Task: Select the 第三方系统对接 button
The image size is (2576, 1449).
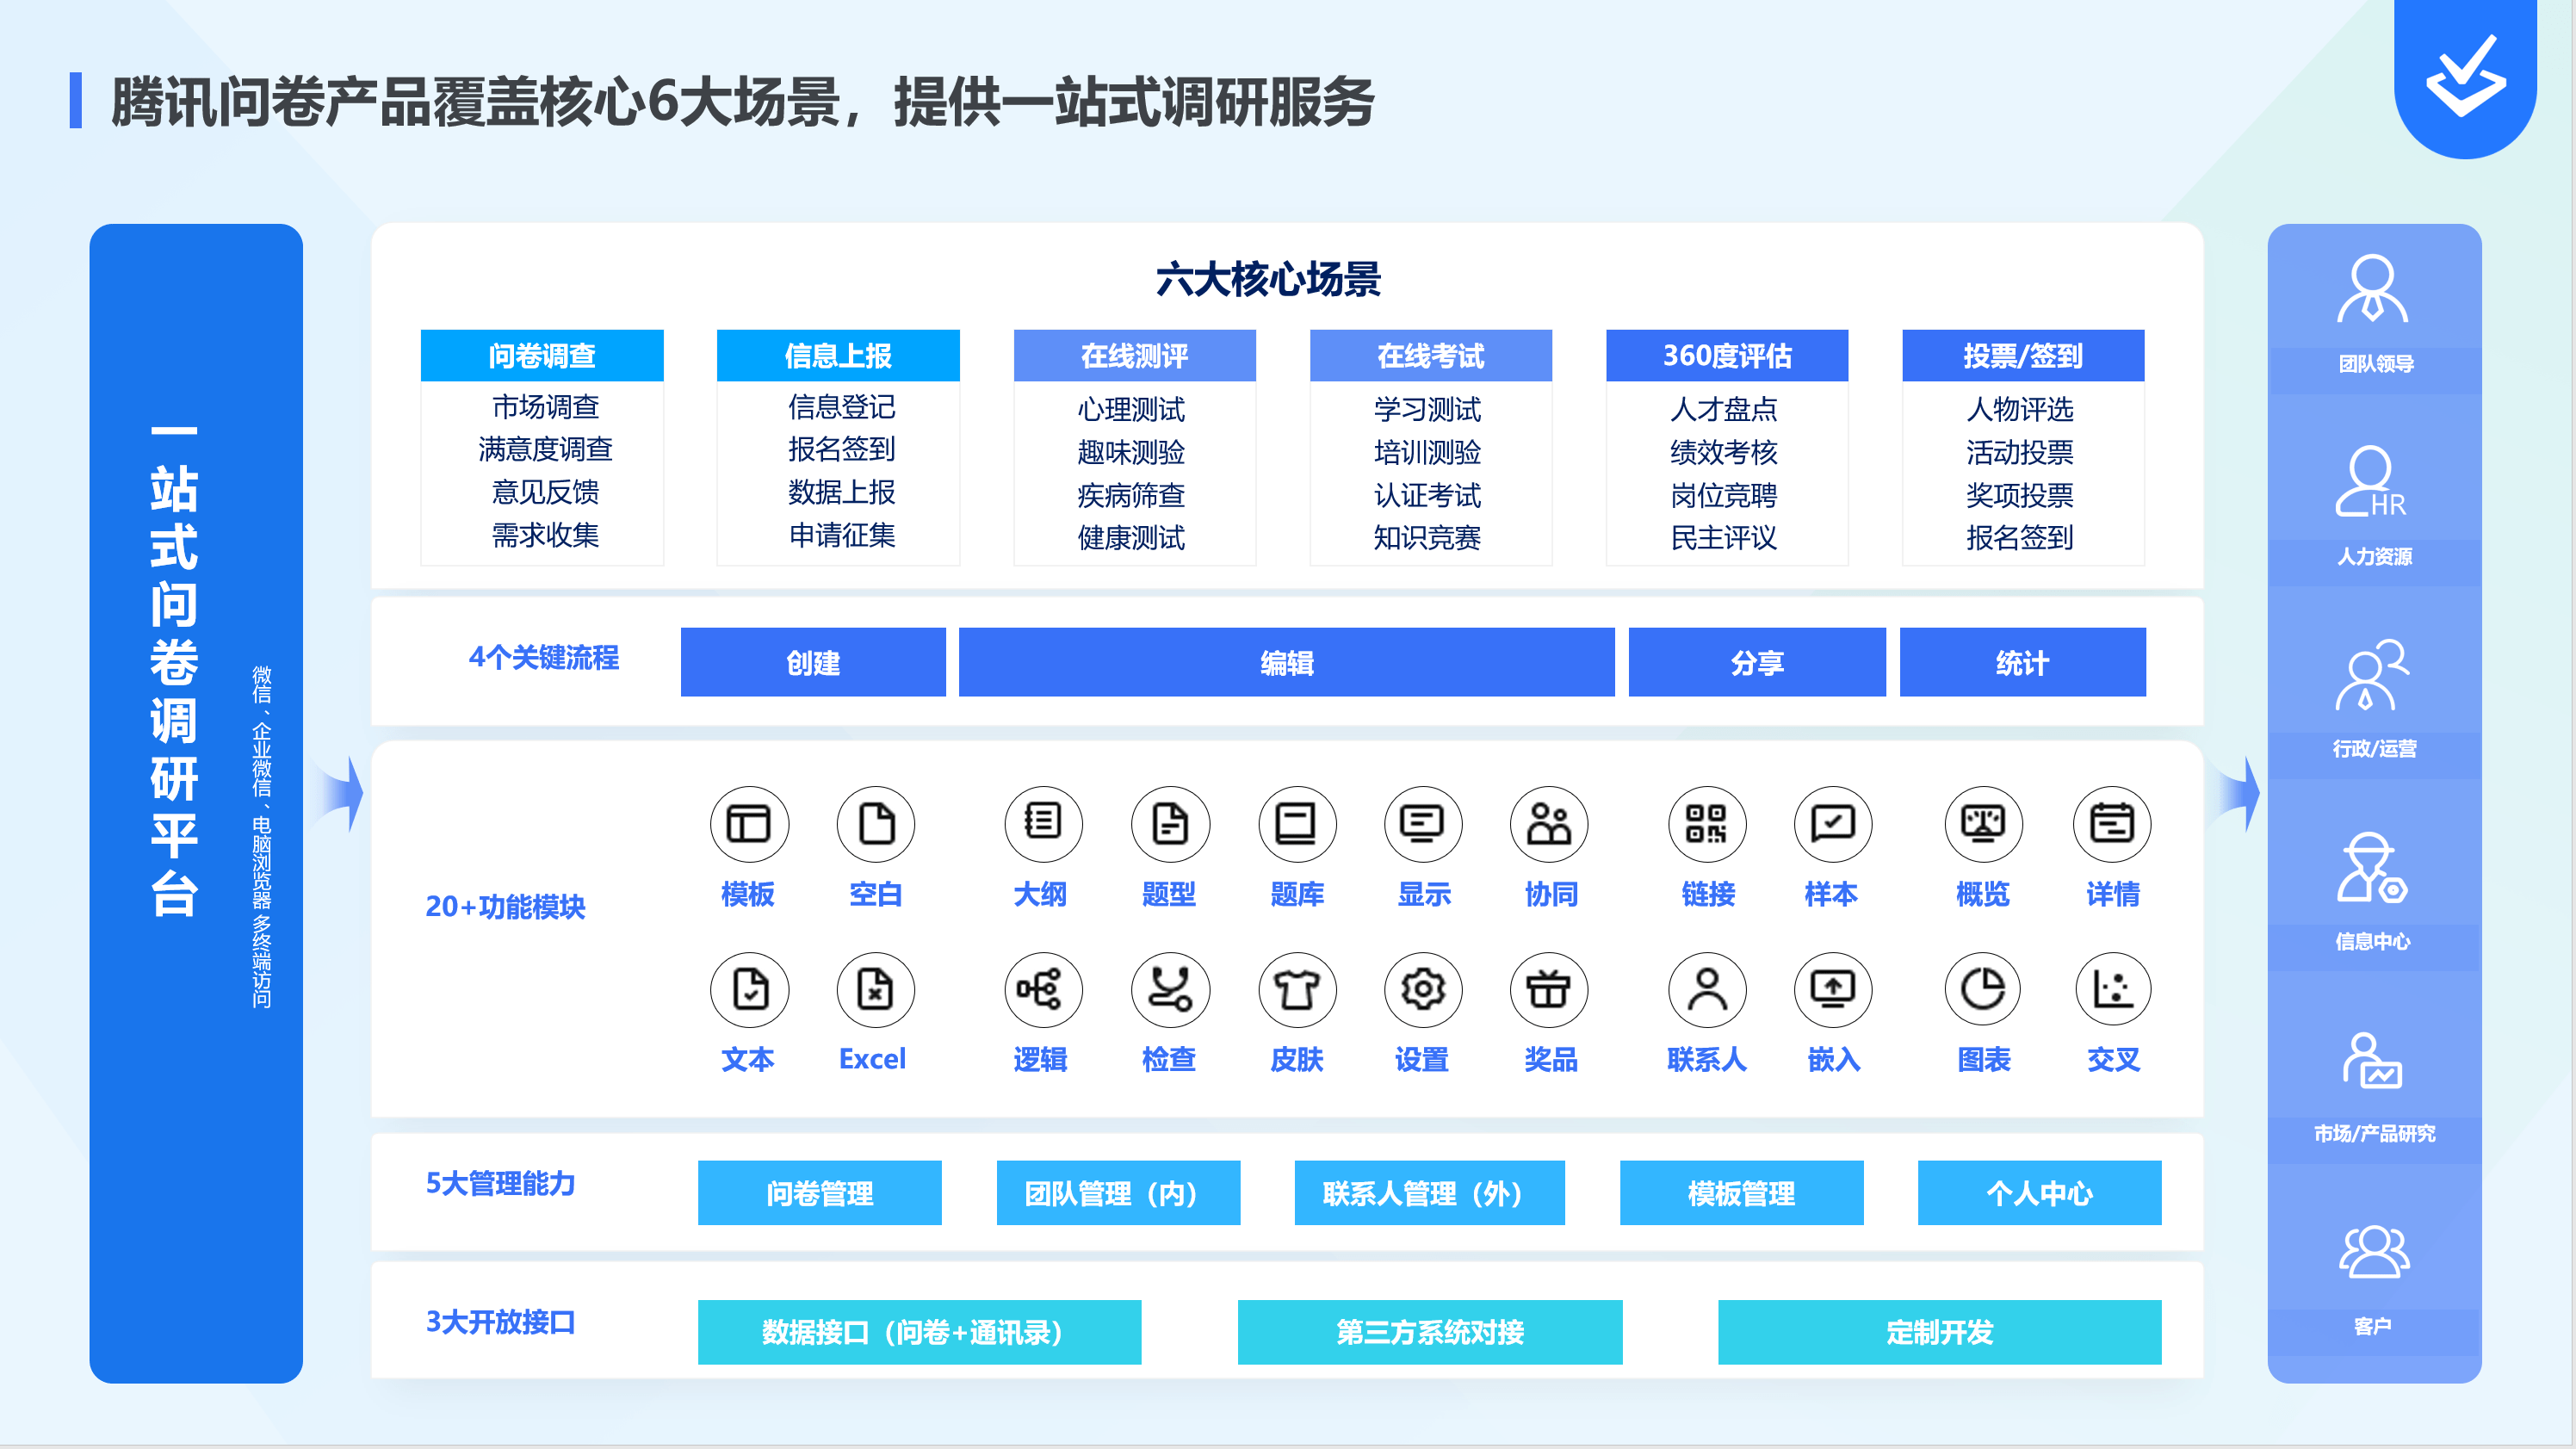Action: [1429, 1332]
